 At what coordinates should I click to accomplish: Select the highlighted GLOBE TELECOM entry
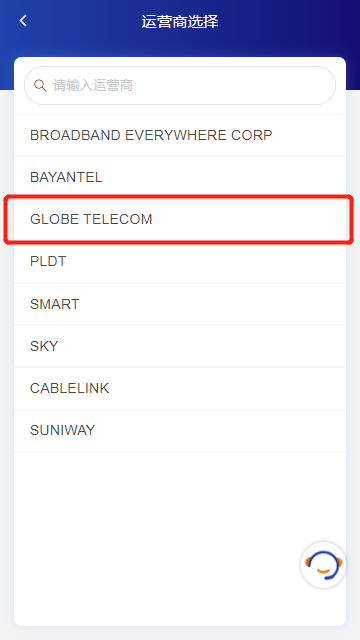(x=180, y=219)
